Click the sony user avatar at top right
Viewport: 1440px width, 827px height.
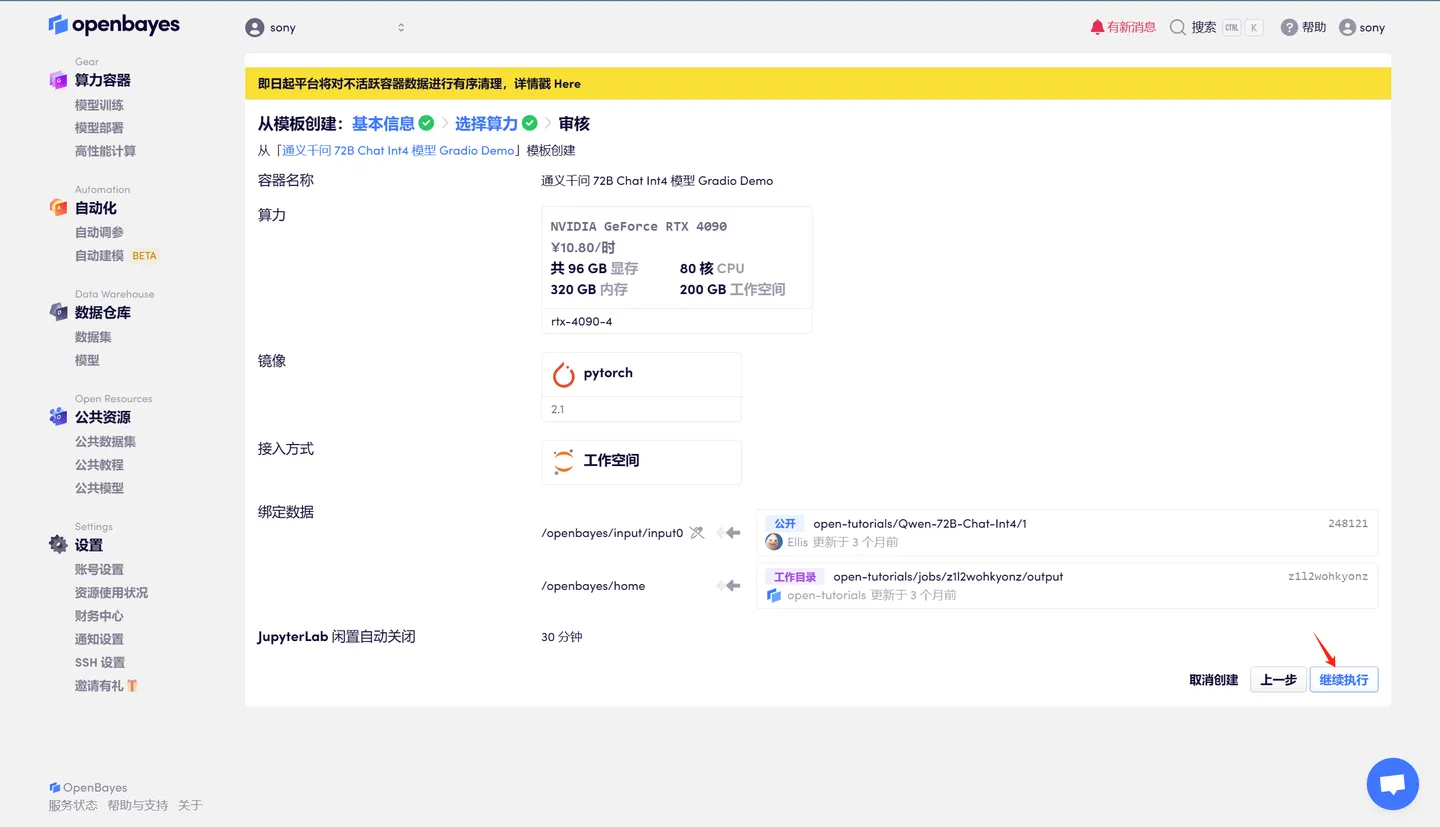point(1347,27)
